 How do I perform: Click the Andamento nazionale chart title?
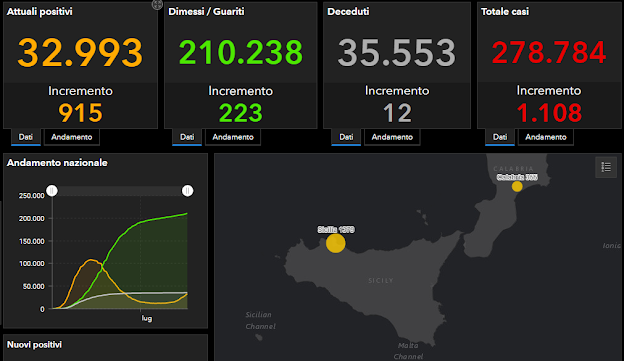(x=57, y=163)
